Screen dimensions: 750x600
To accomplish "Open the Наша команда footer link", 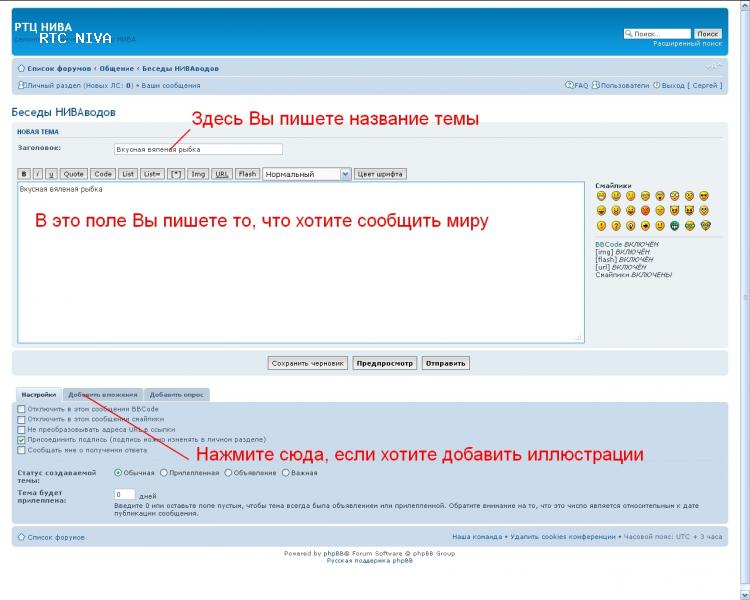I will 477,537.
